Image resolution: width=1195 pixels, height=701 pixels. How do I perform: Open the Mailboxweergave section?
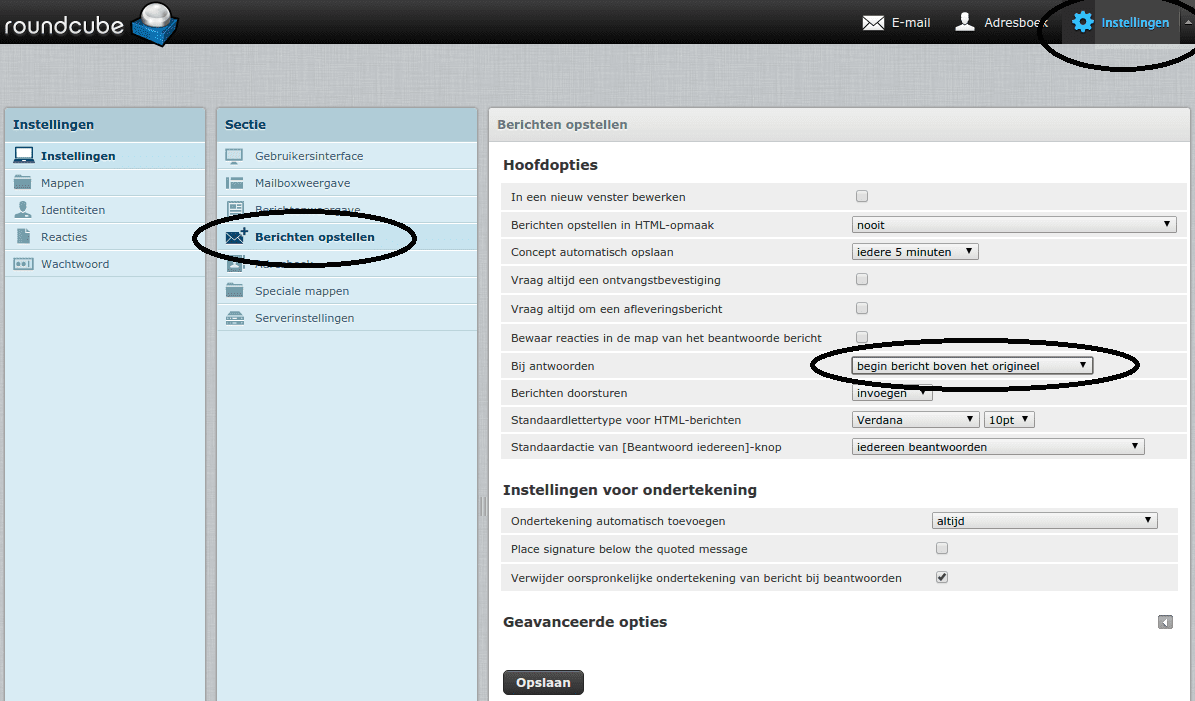(302, 183)
